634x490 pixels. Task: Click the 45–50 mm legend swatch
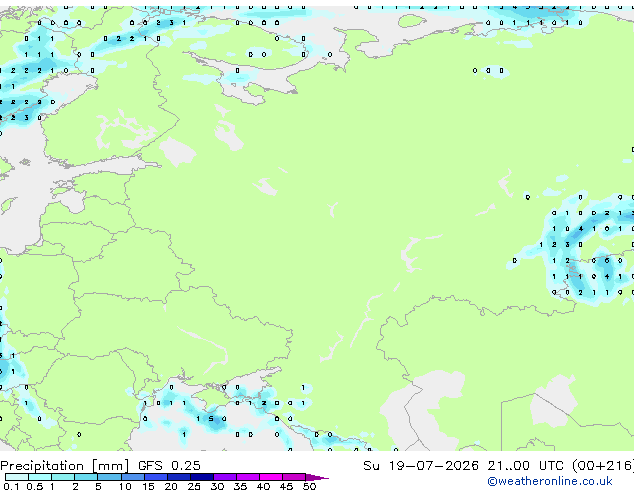(294, 477)
